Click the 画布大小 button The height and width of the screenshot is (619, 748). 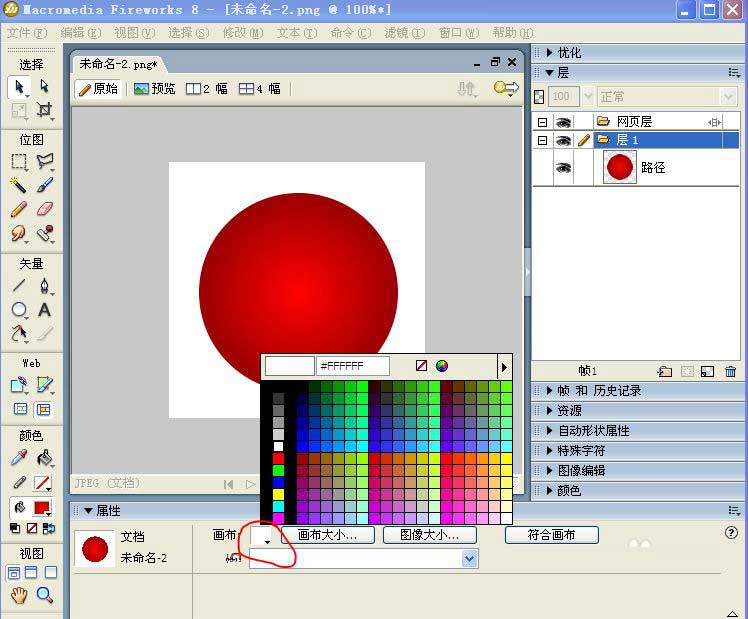327,535
